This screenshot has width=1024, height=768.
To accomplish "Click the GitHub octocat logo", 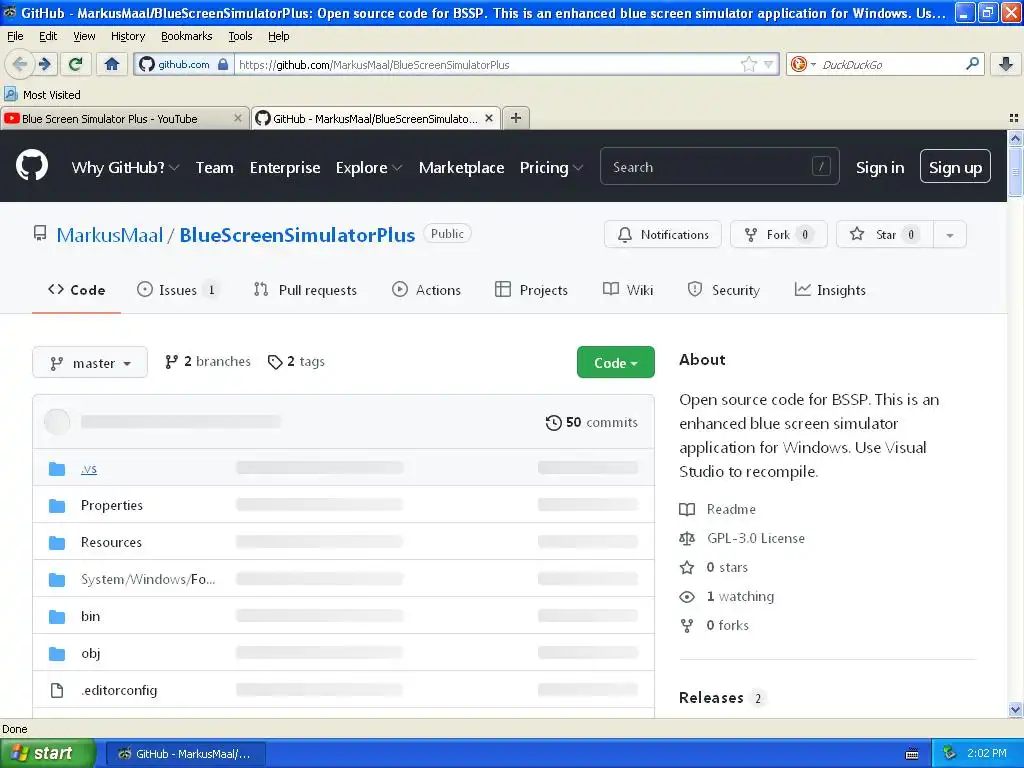I will [32, 165].
